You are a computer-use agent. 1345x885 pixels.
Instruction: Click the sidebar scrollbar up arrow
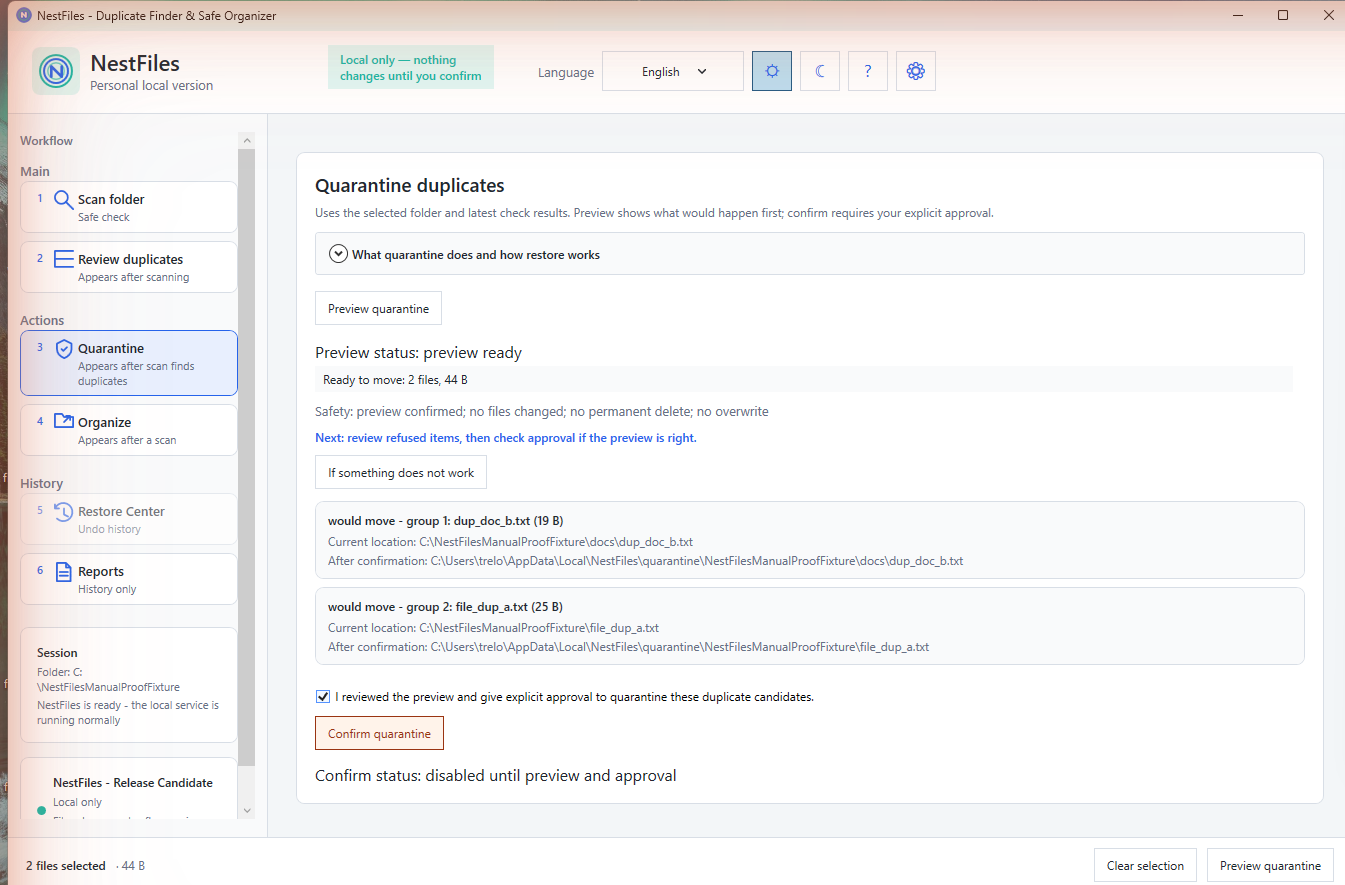coord(247,141)
